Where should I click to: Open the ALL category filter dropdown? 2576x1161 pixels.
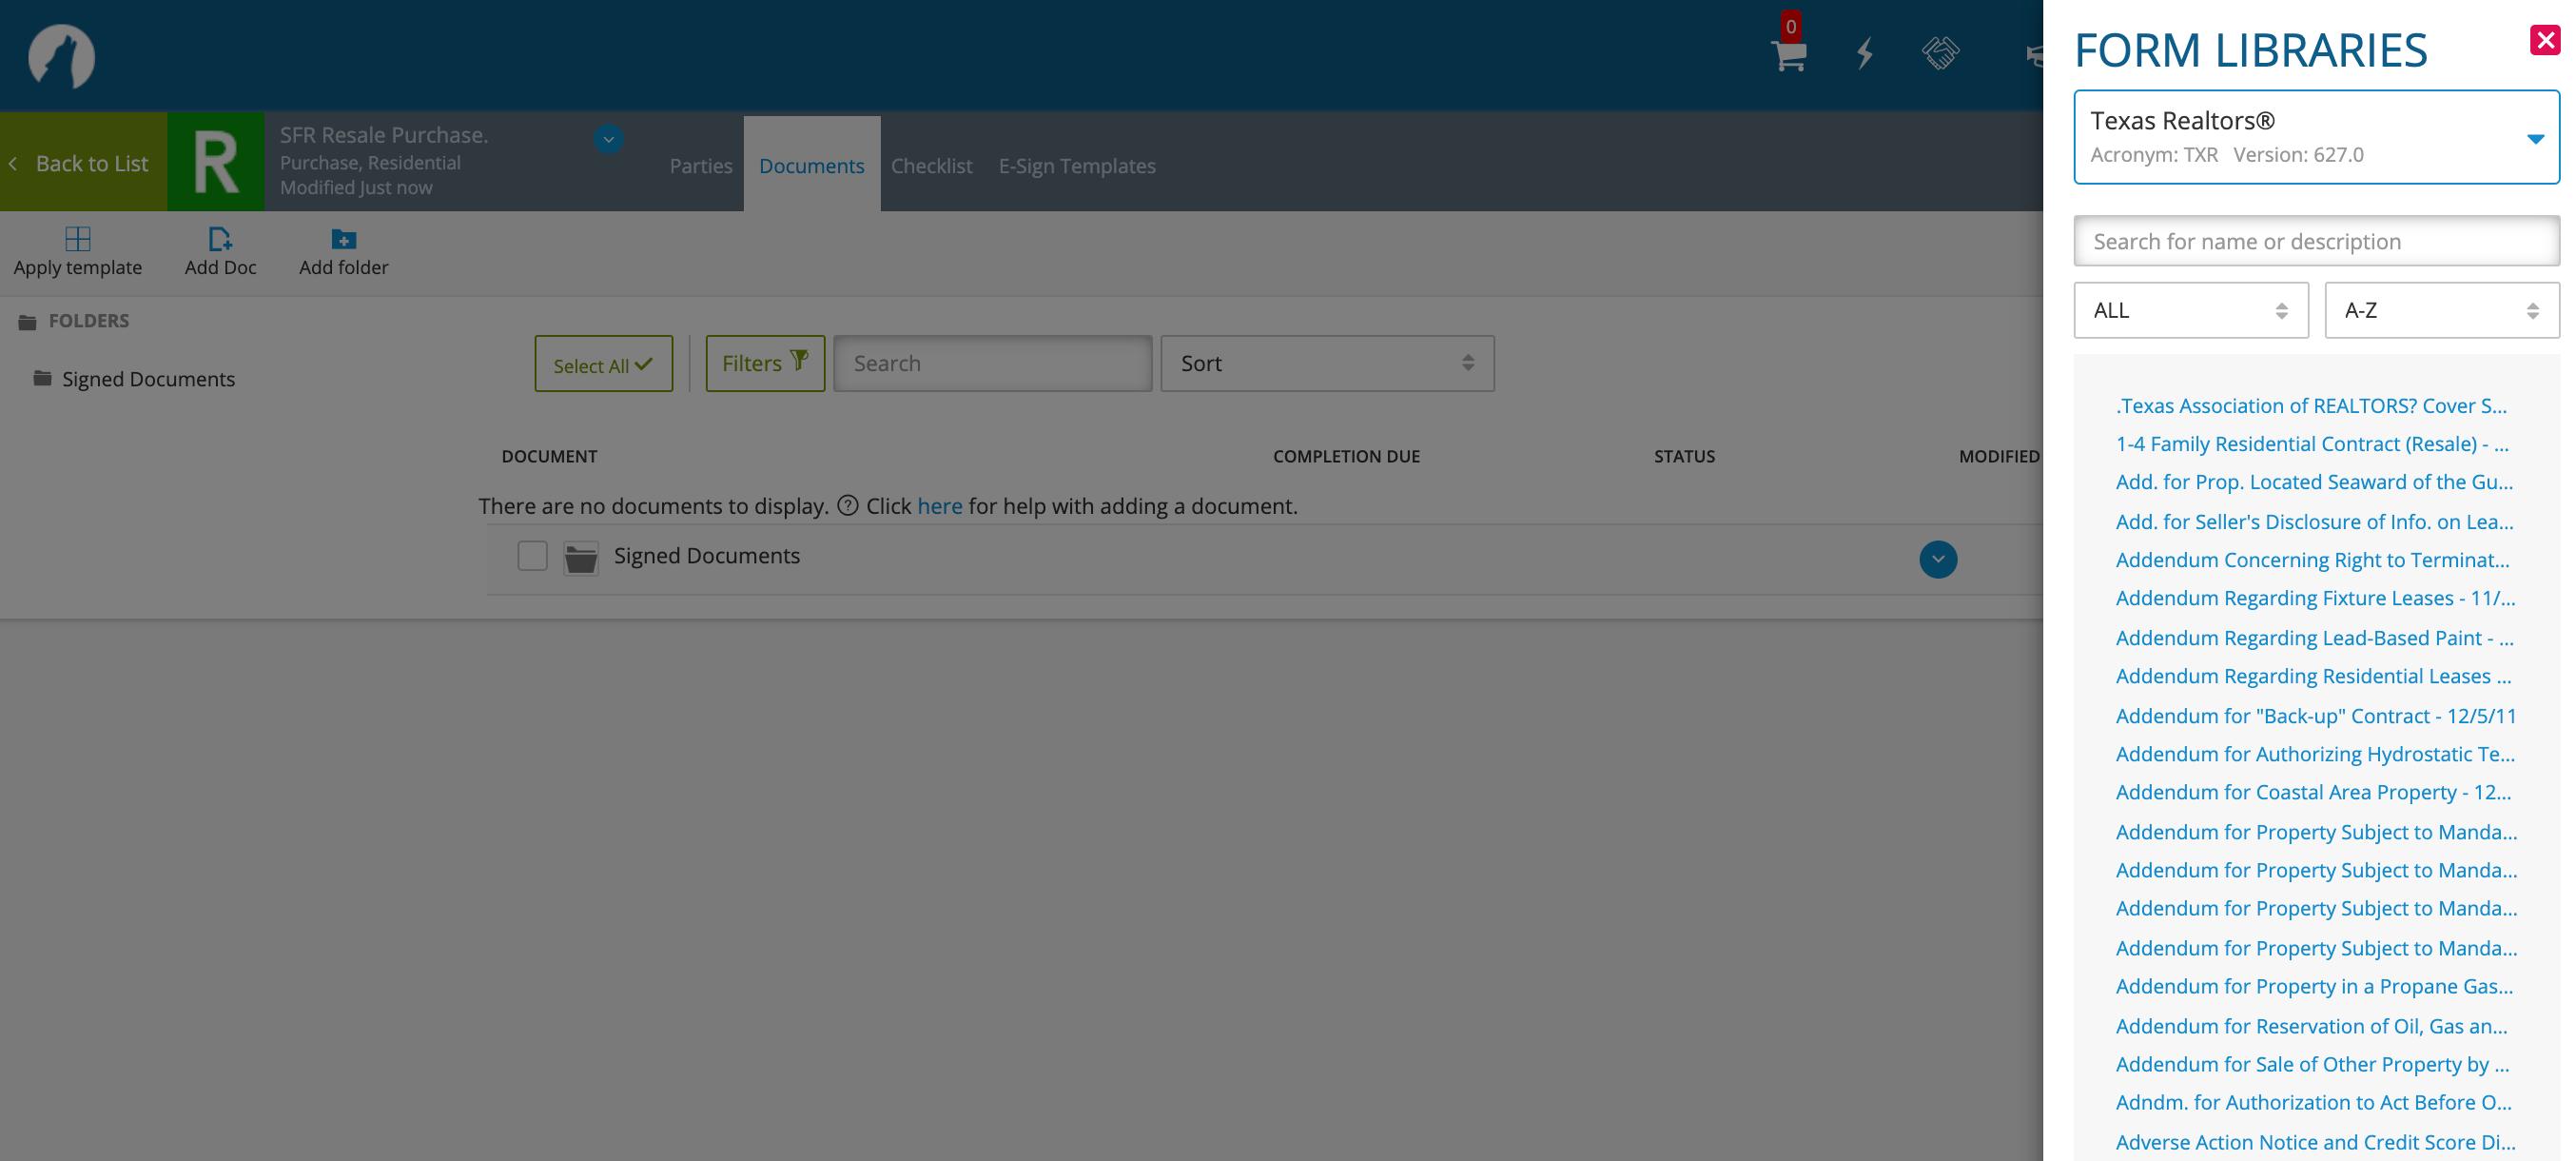click(x=2190, y=310)
